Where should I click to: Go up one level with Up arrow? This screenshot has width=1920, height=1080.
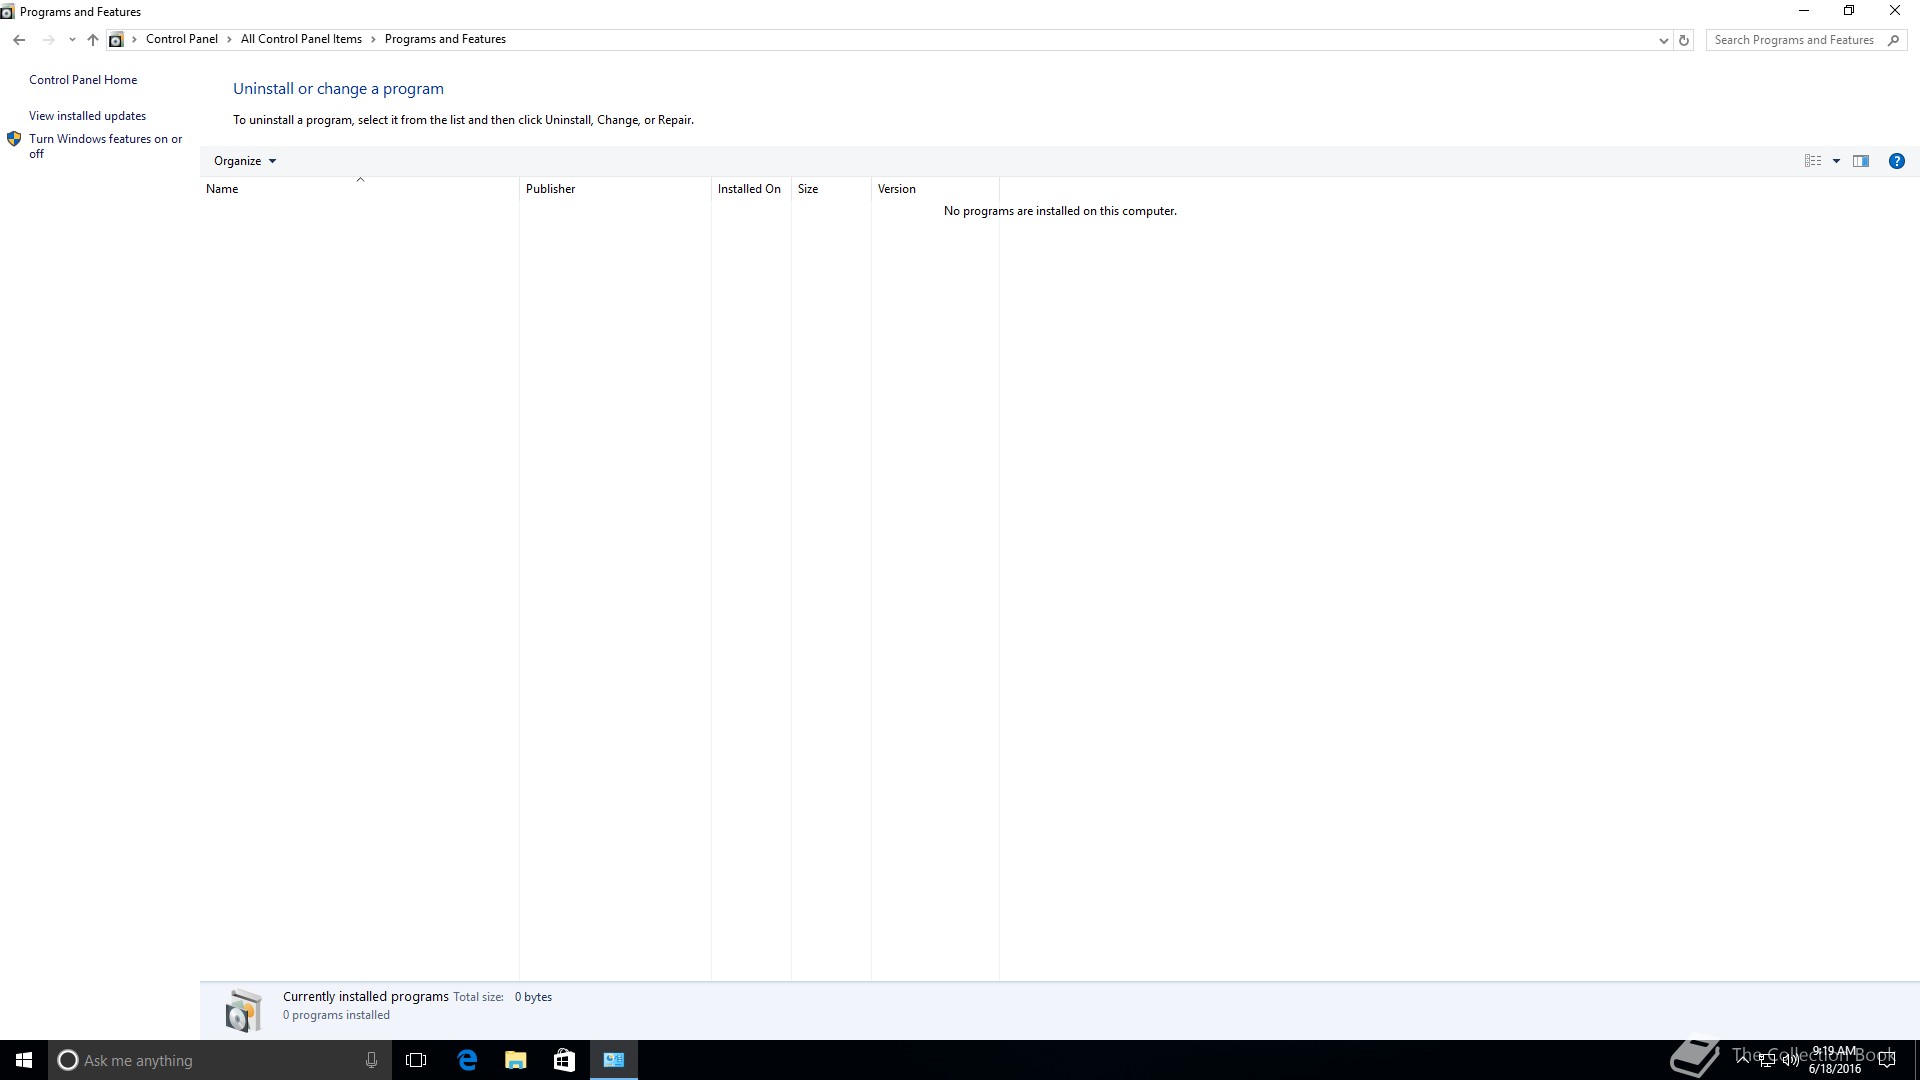pos(93,40)
